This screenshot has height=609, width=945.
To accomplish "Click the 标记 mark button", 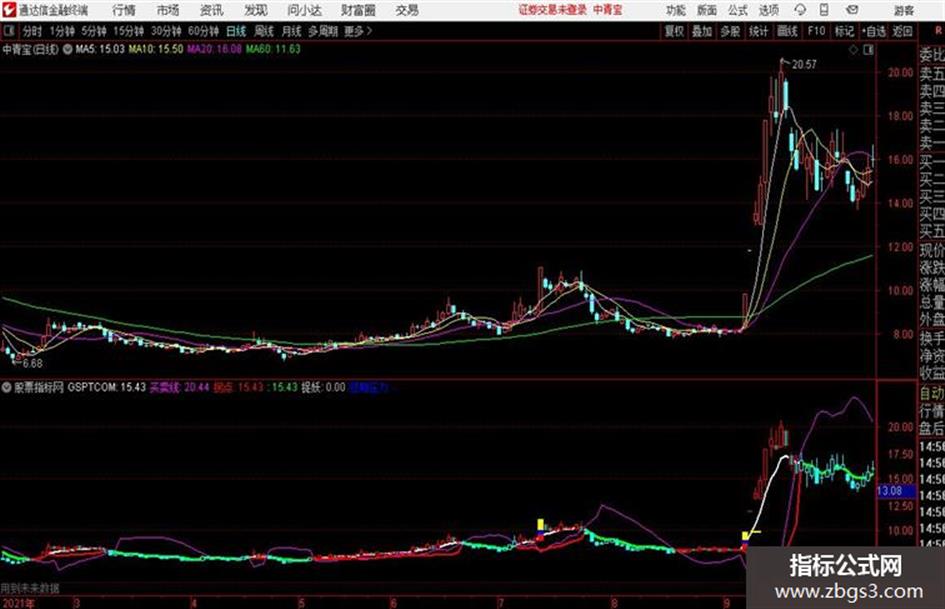I will click(844, 31).
